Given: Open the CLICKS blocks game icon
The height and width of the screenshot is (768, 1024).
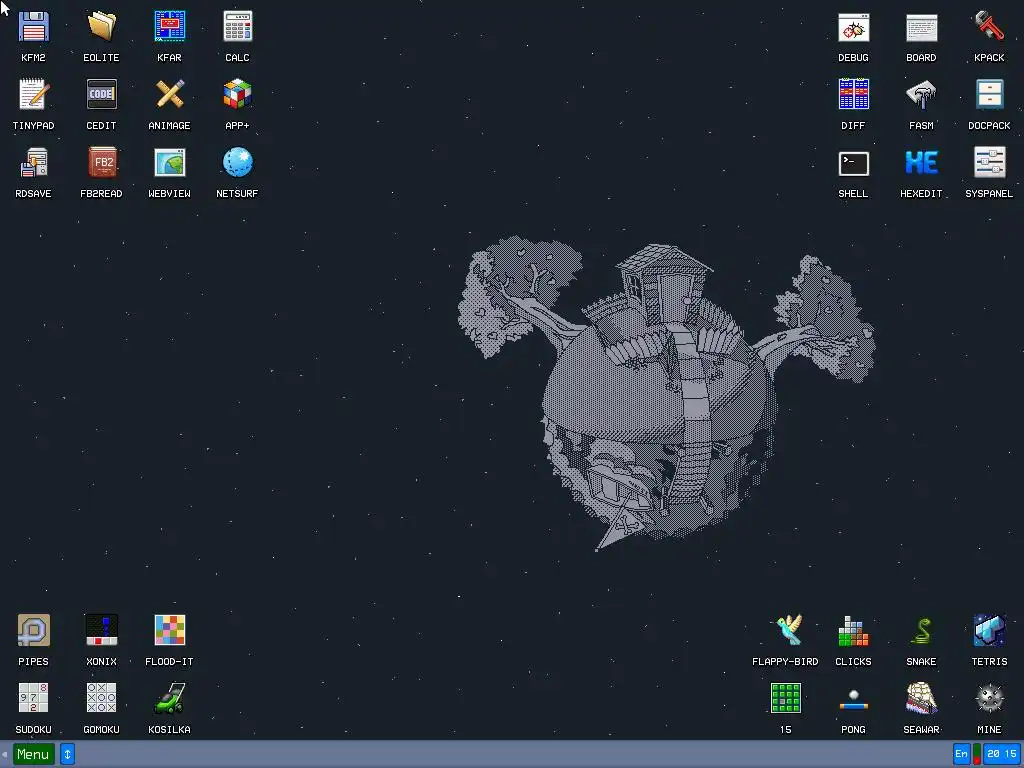Looking at the screenshot, I should (x=854, y=630).
